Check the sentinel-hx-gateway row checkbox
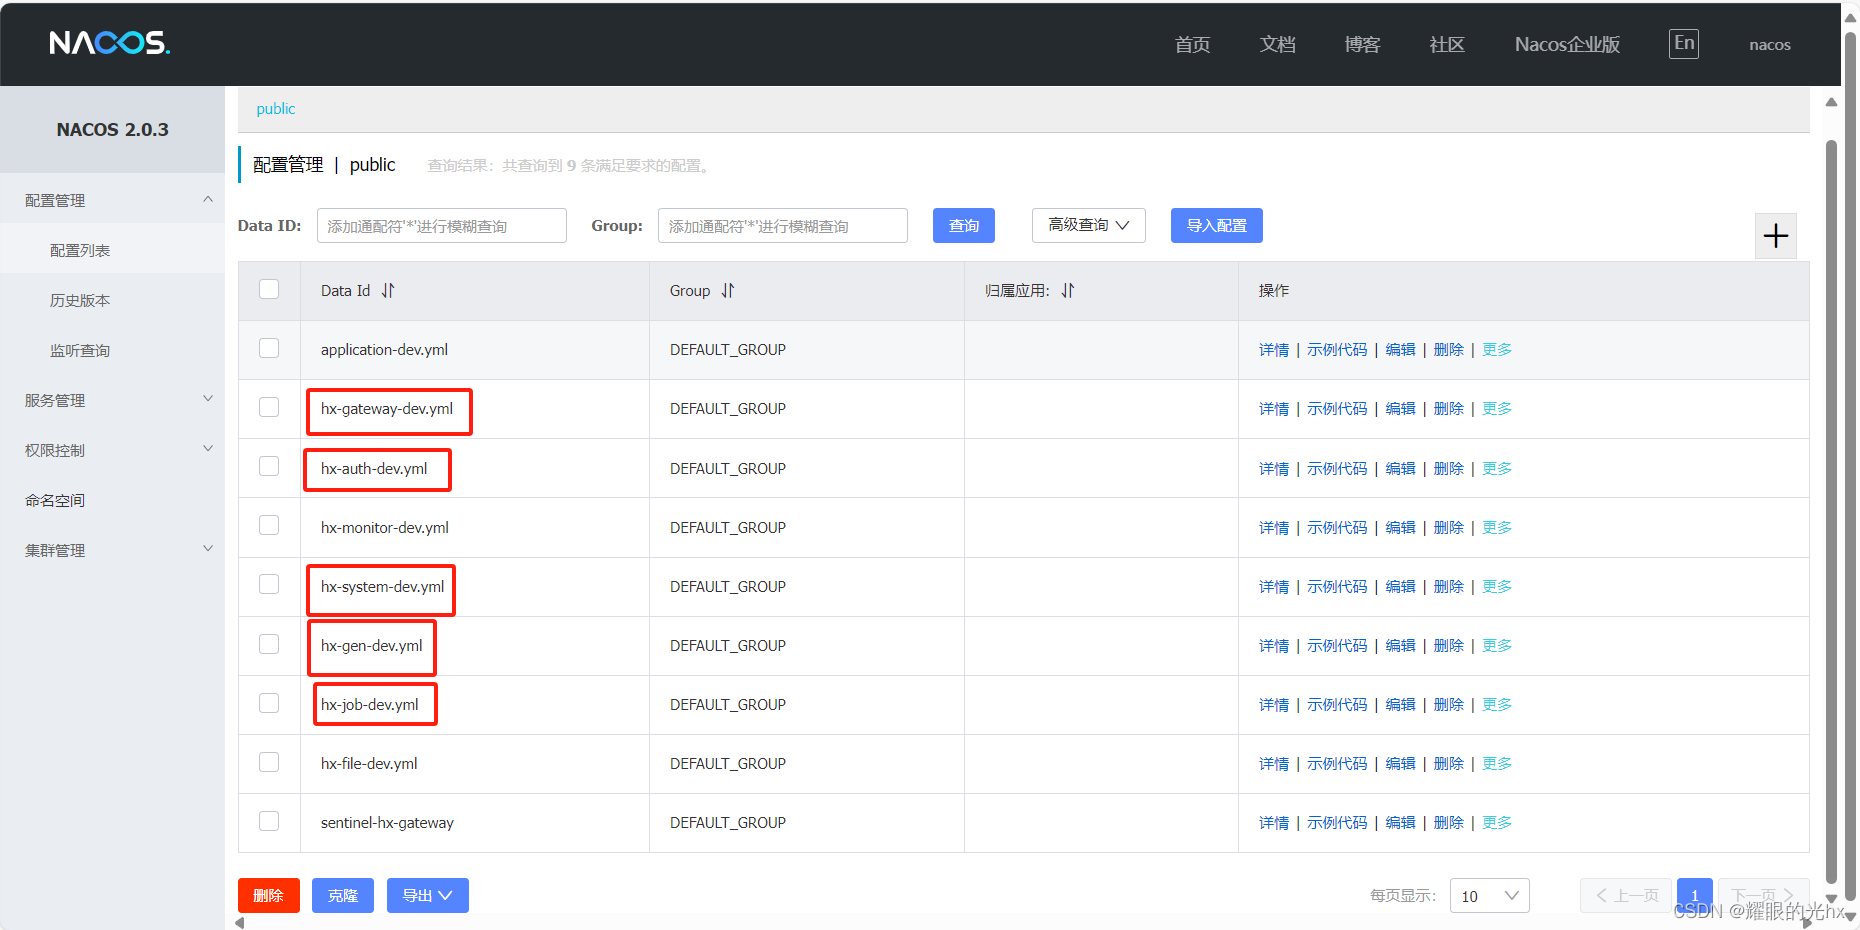This screenshot has height=930, width=1860. pos(269,821)
